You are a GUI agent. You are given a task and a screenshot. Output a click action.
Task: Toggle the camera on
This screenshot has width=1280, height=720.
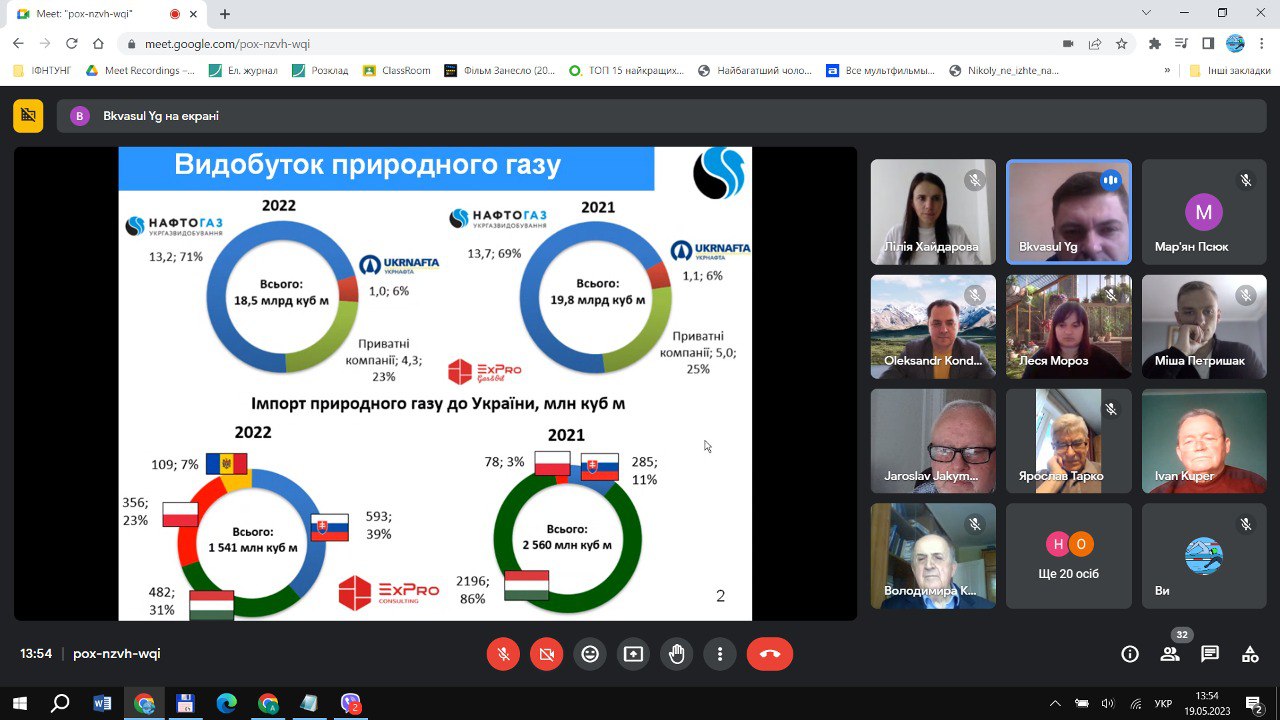pyautogui.click(x=546, y=654)
